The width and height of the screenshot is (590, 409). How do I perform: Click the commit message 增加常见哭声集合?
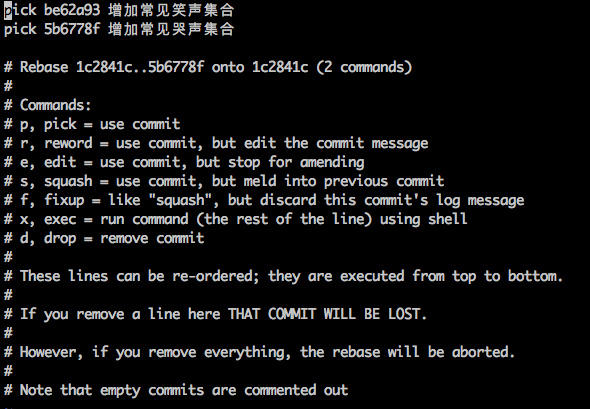pos(171,29)
